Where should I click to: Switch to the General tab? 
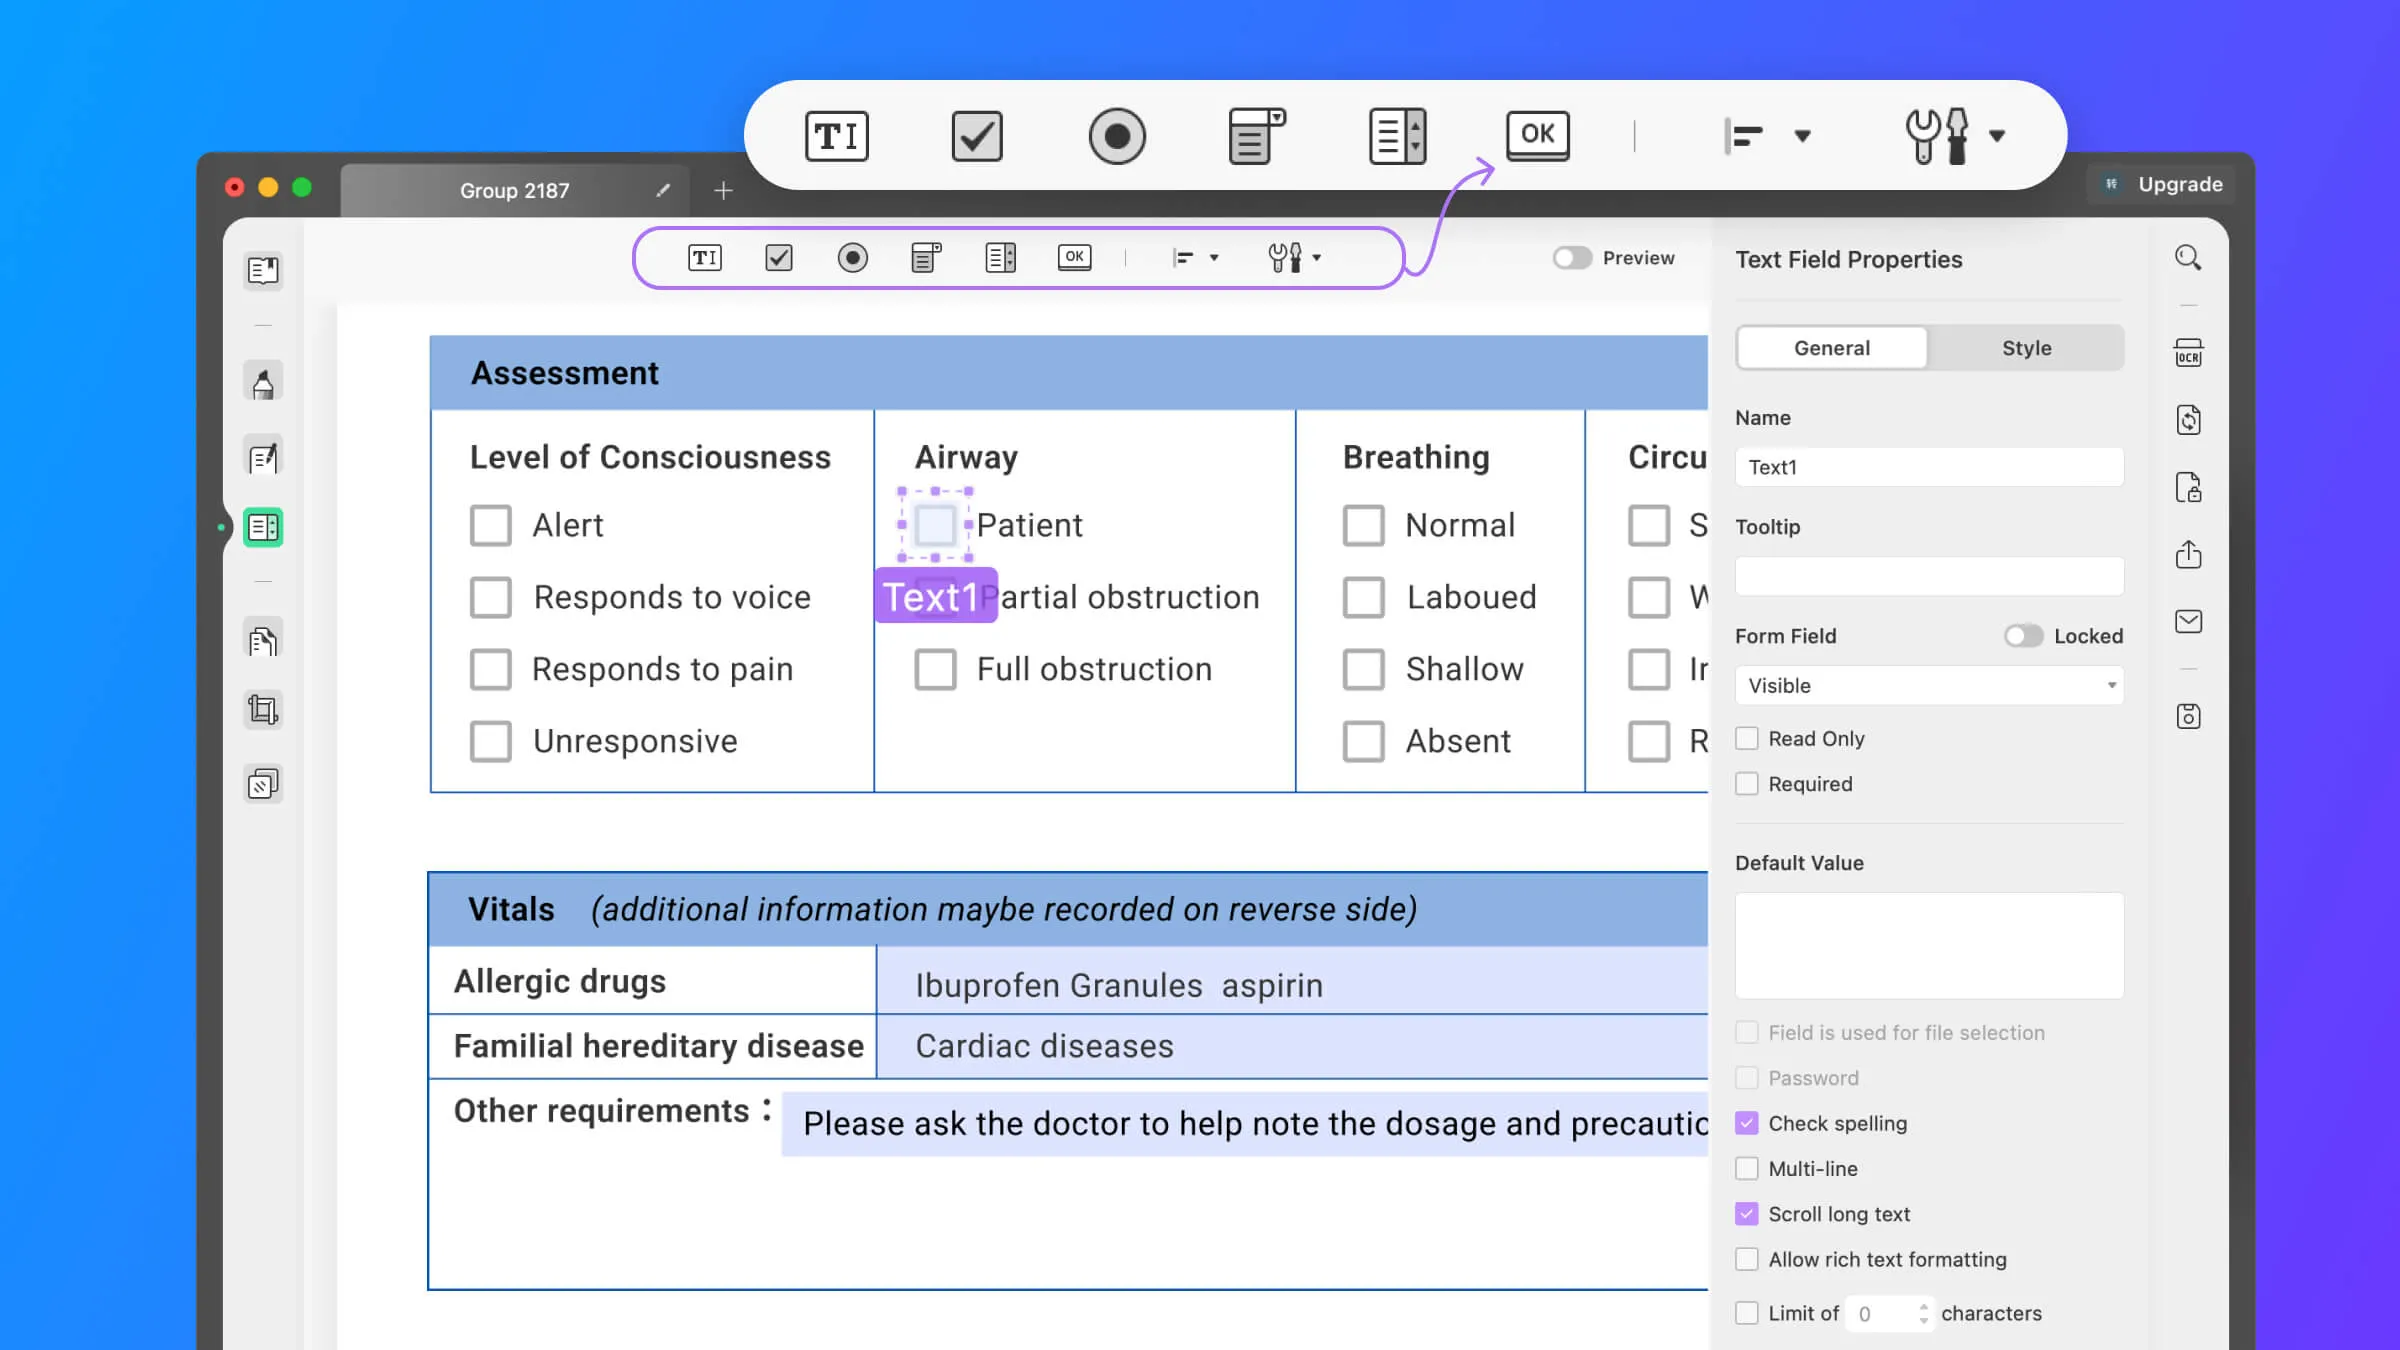[x=1831, y=346]
